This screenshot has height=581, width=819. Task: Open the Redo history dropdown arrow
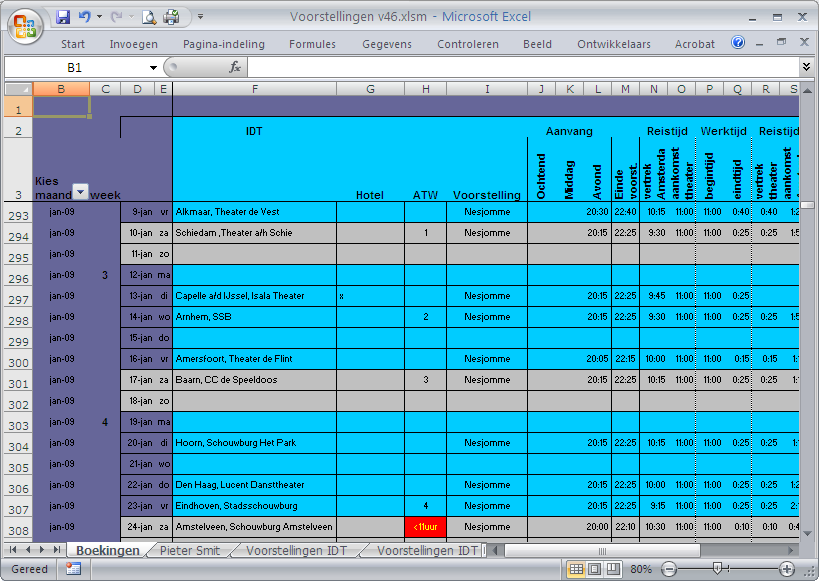click(131, 17)
